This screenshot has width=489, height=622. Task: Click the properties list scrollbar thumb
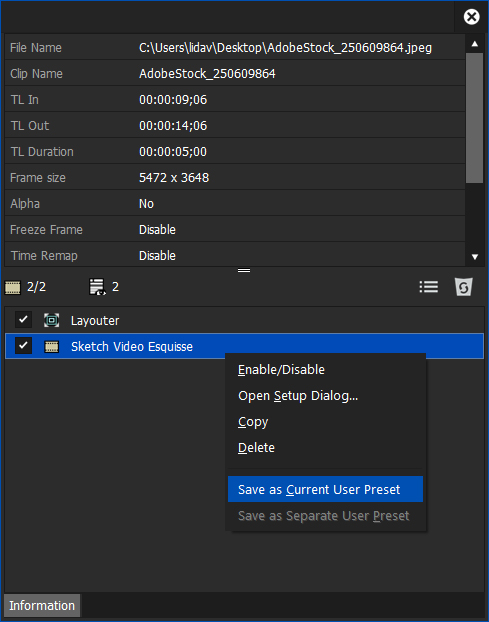click(474, 118)
